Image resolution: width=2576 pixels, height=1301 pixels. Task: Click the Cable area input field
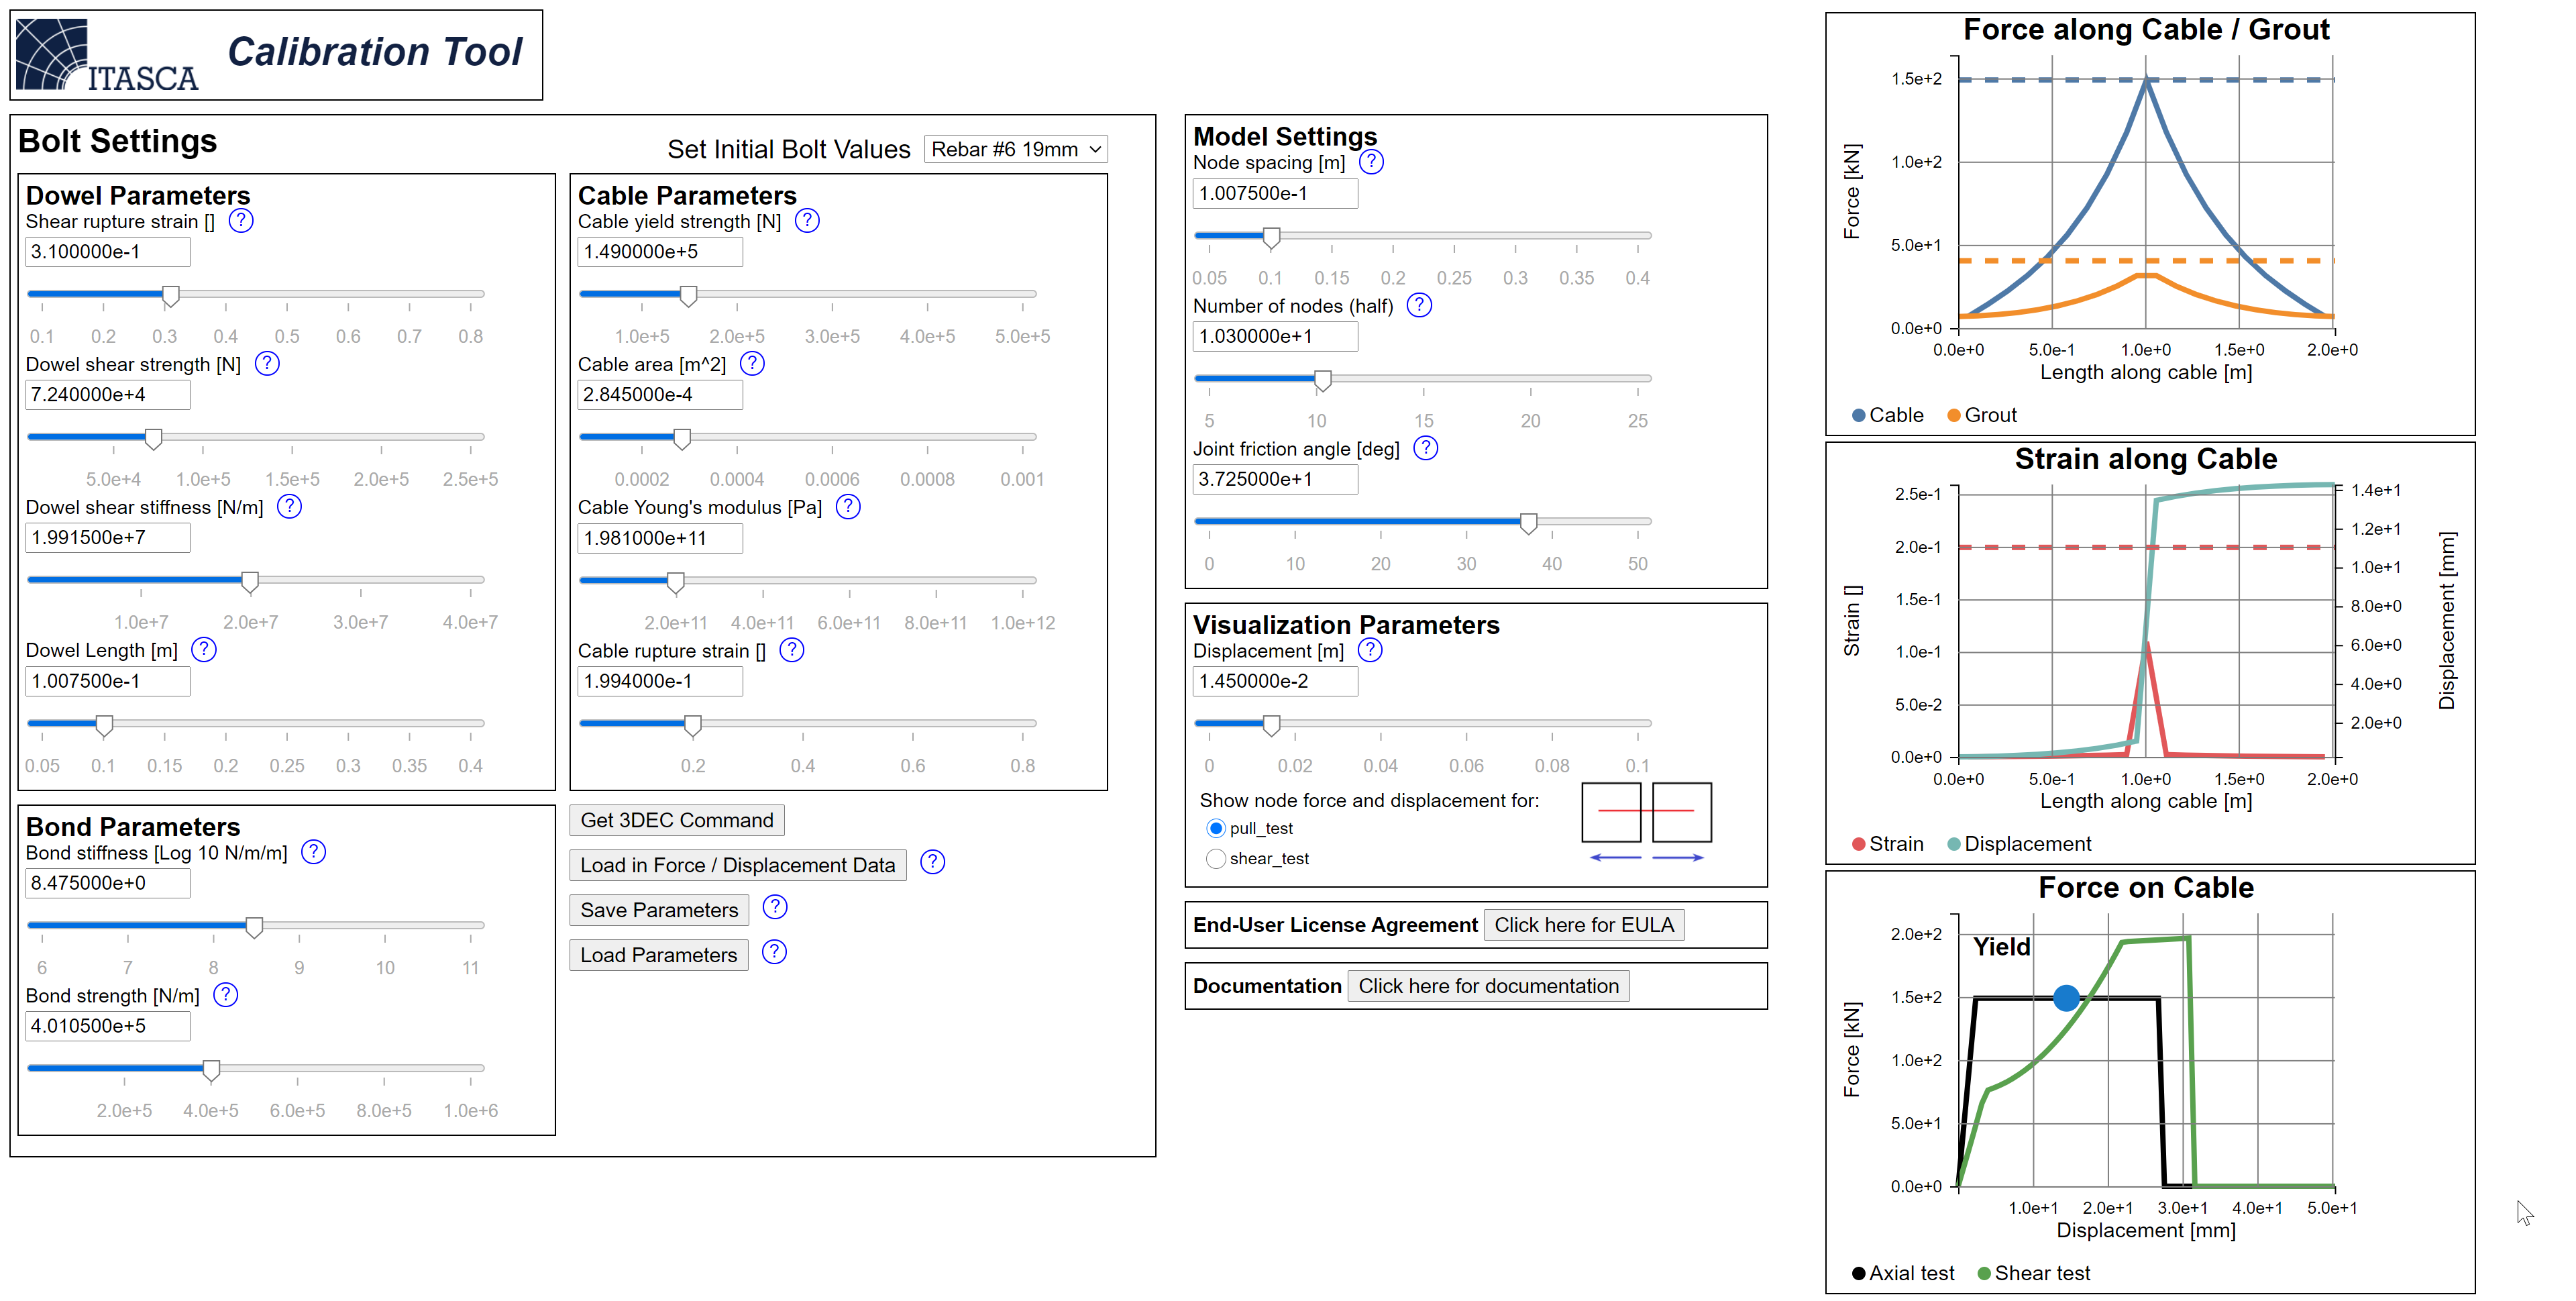coord(660,395)
